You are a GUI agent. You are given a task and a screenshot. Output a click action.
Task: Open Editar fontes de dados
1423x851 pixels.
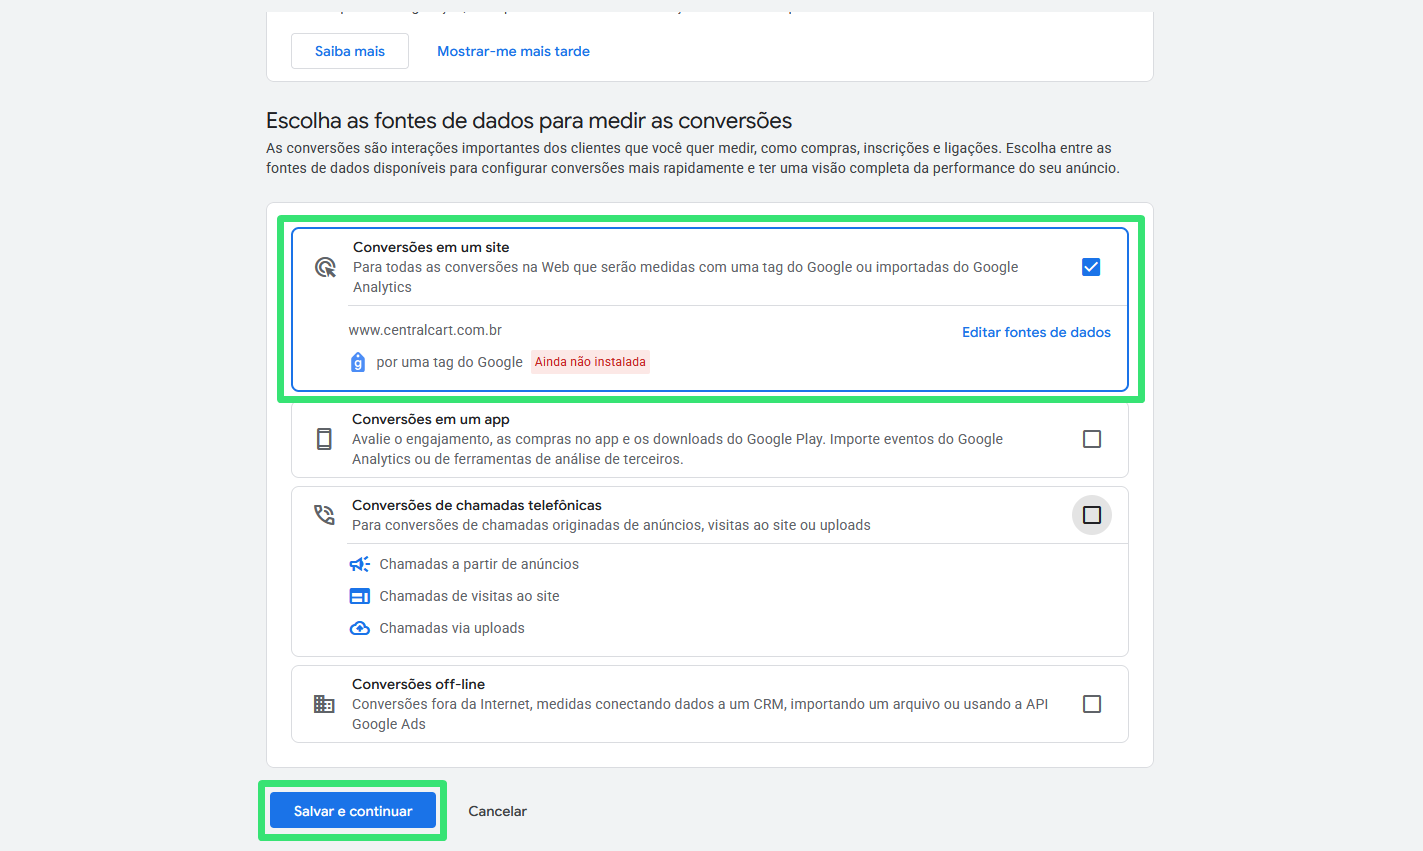(1036, 331)
